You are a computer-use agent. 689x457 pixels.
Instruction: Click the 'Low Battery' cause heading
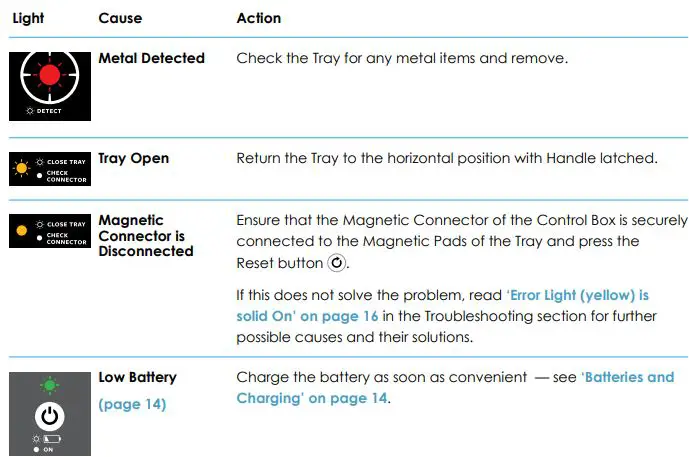pyautogui.click(x=137, y=377)
